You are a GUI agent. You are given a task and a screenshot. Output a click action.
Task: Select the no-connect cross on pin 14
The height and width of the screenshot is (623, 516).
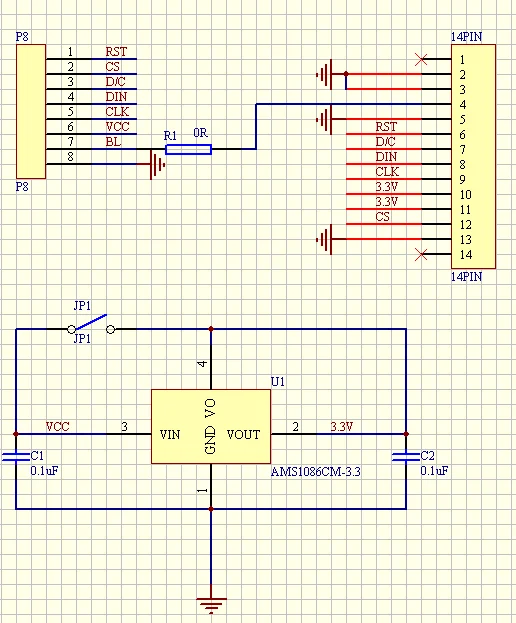(421, 254)
